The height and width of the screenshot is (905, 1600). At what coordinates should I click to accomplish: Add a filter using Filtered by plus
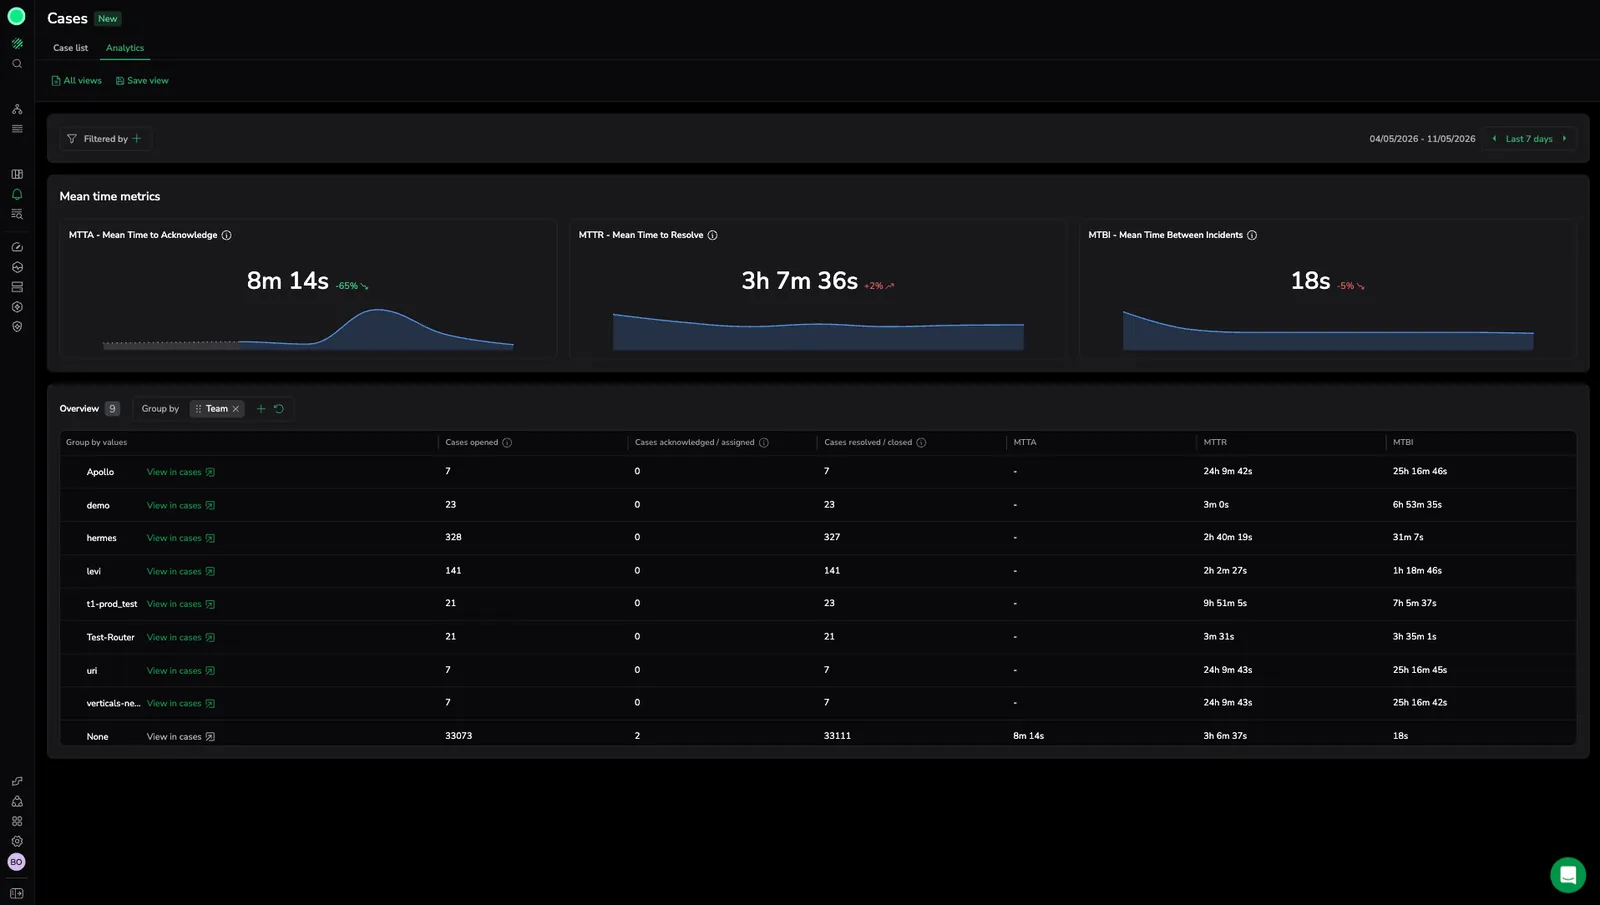click(137, 139)
